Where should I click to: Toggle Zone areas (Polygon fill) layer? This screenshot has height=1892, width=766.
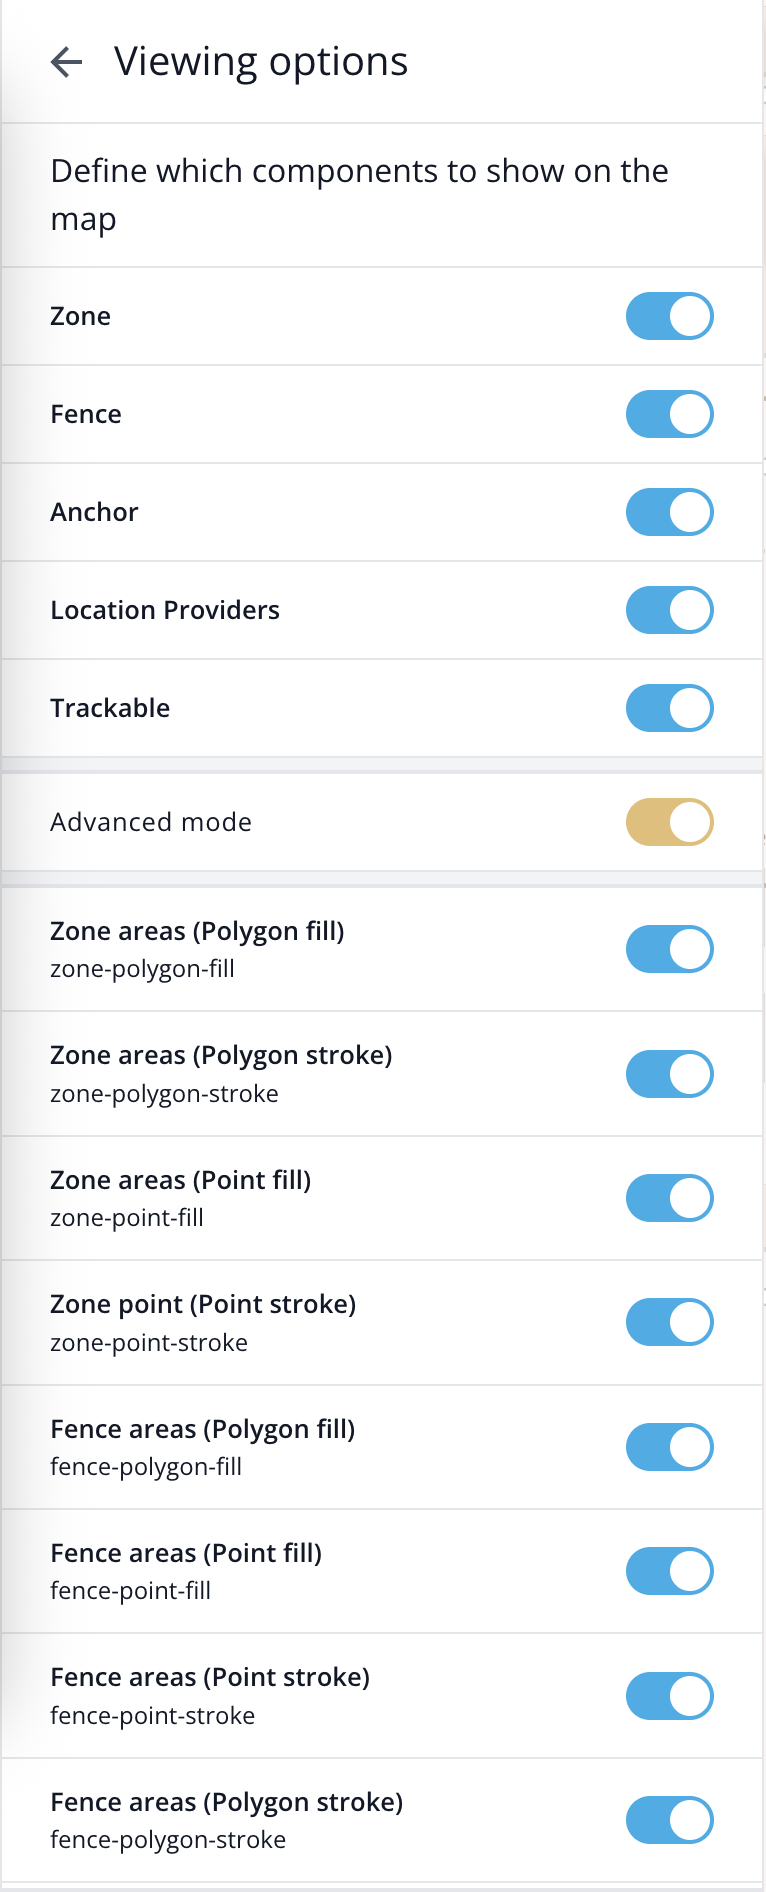pyautogui.click(x=669, y=949)
